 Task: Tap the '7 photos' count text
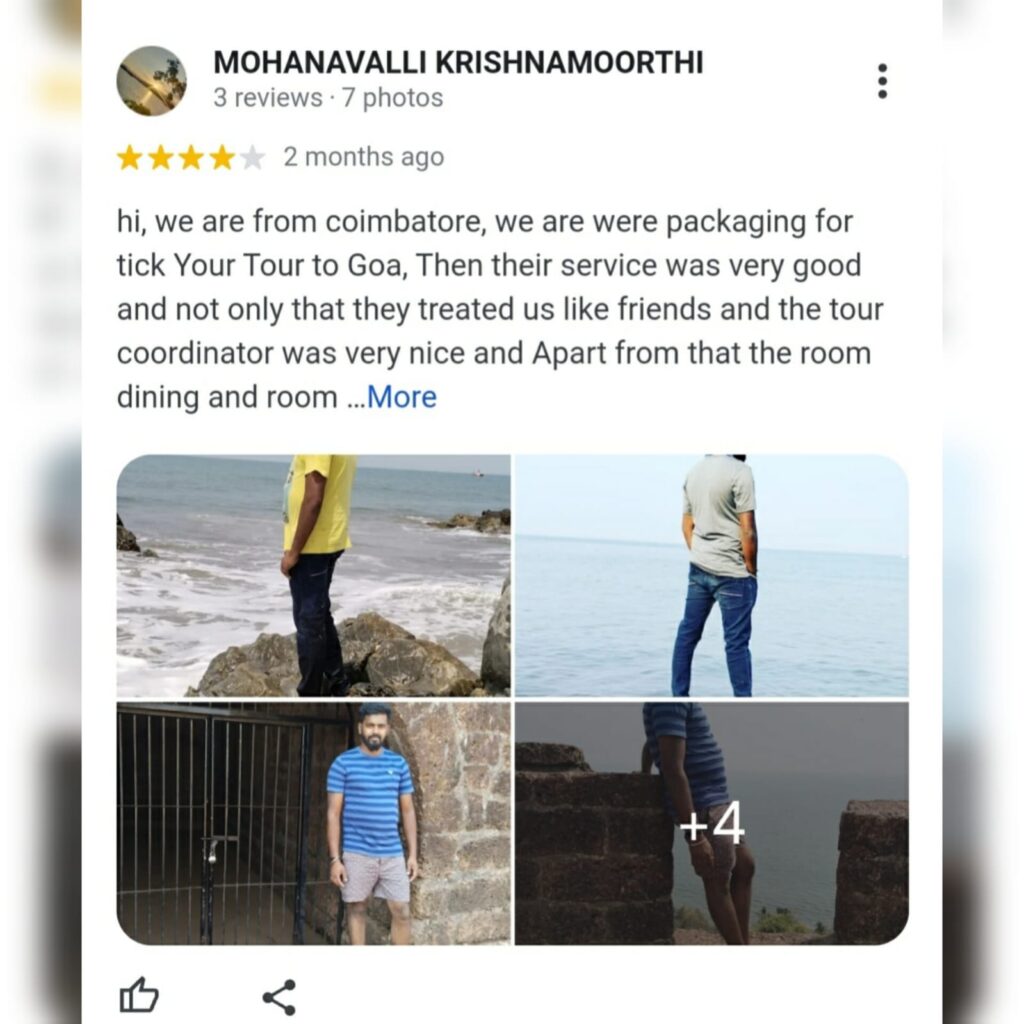click(x=392, y=98)
